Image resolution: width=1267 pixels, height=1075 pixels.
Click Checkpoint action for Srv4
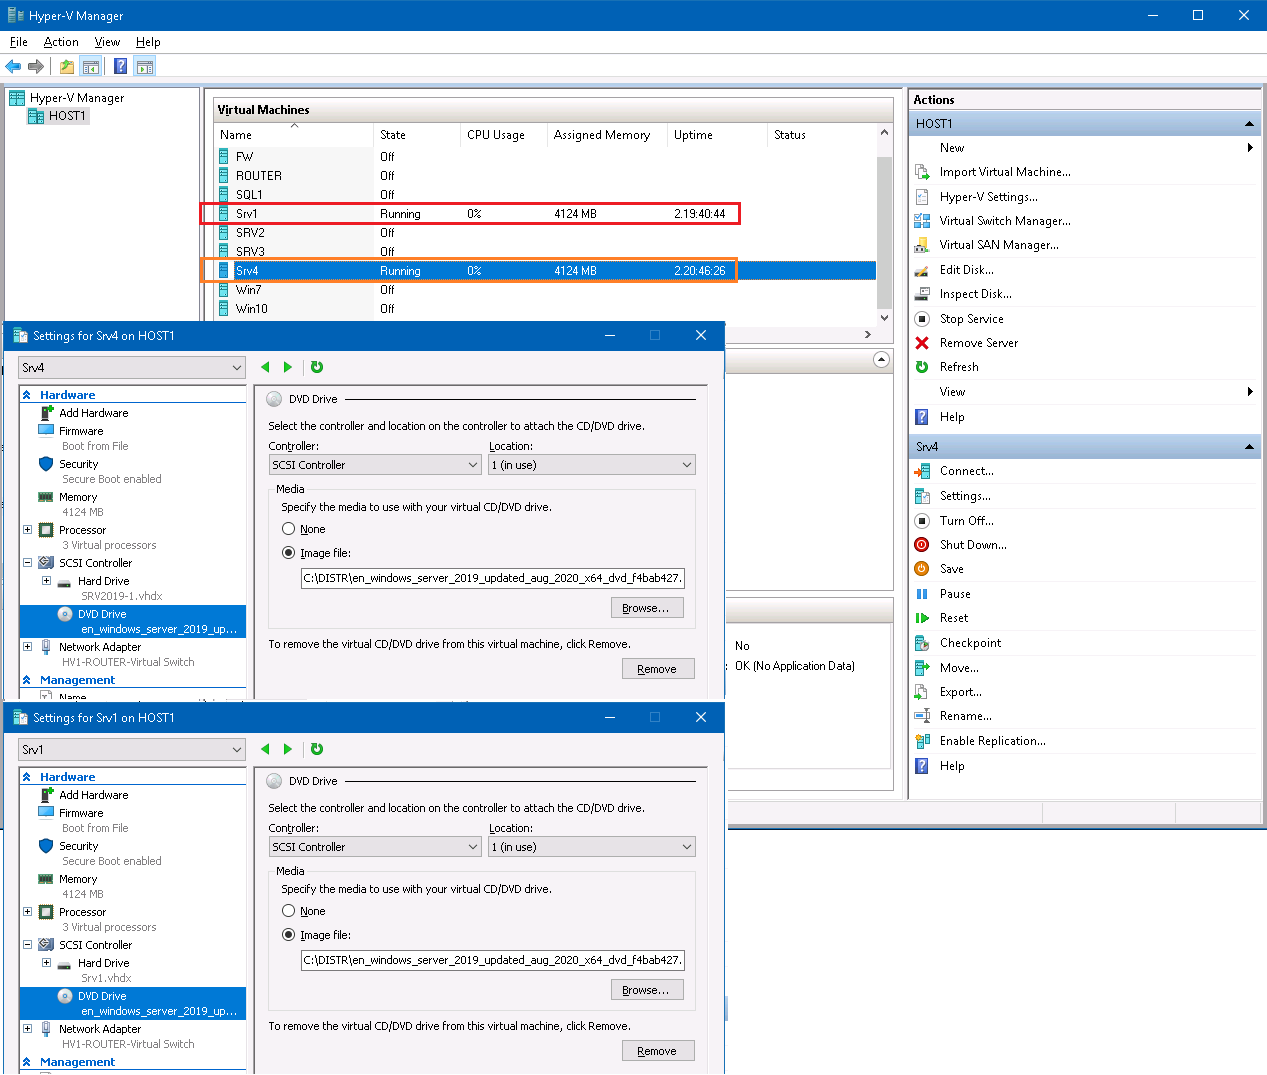pyautogui.click(x=970, y=643)
